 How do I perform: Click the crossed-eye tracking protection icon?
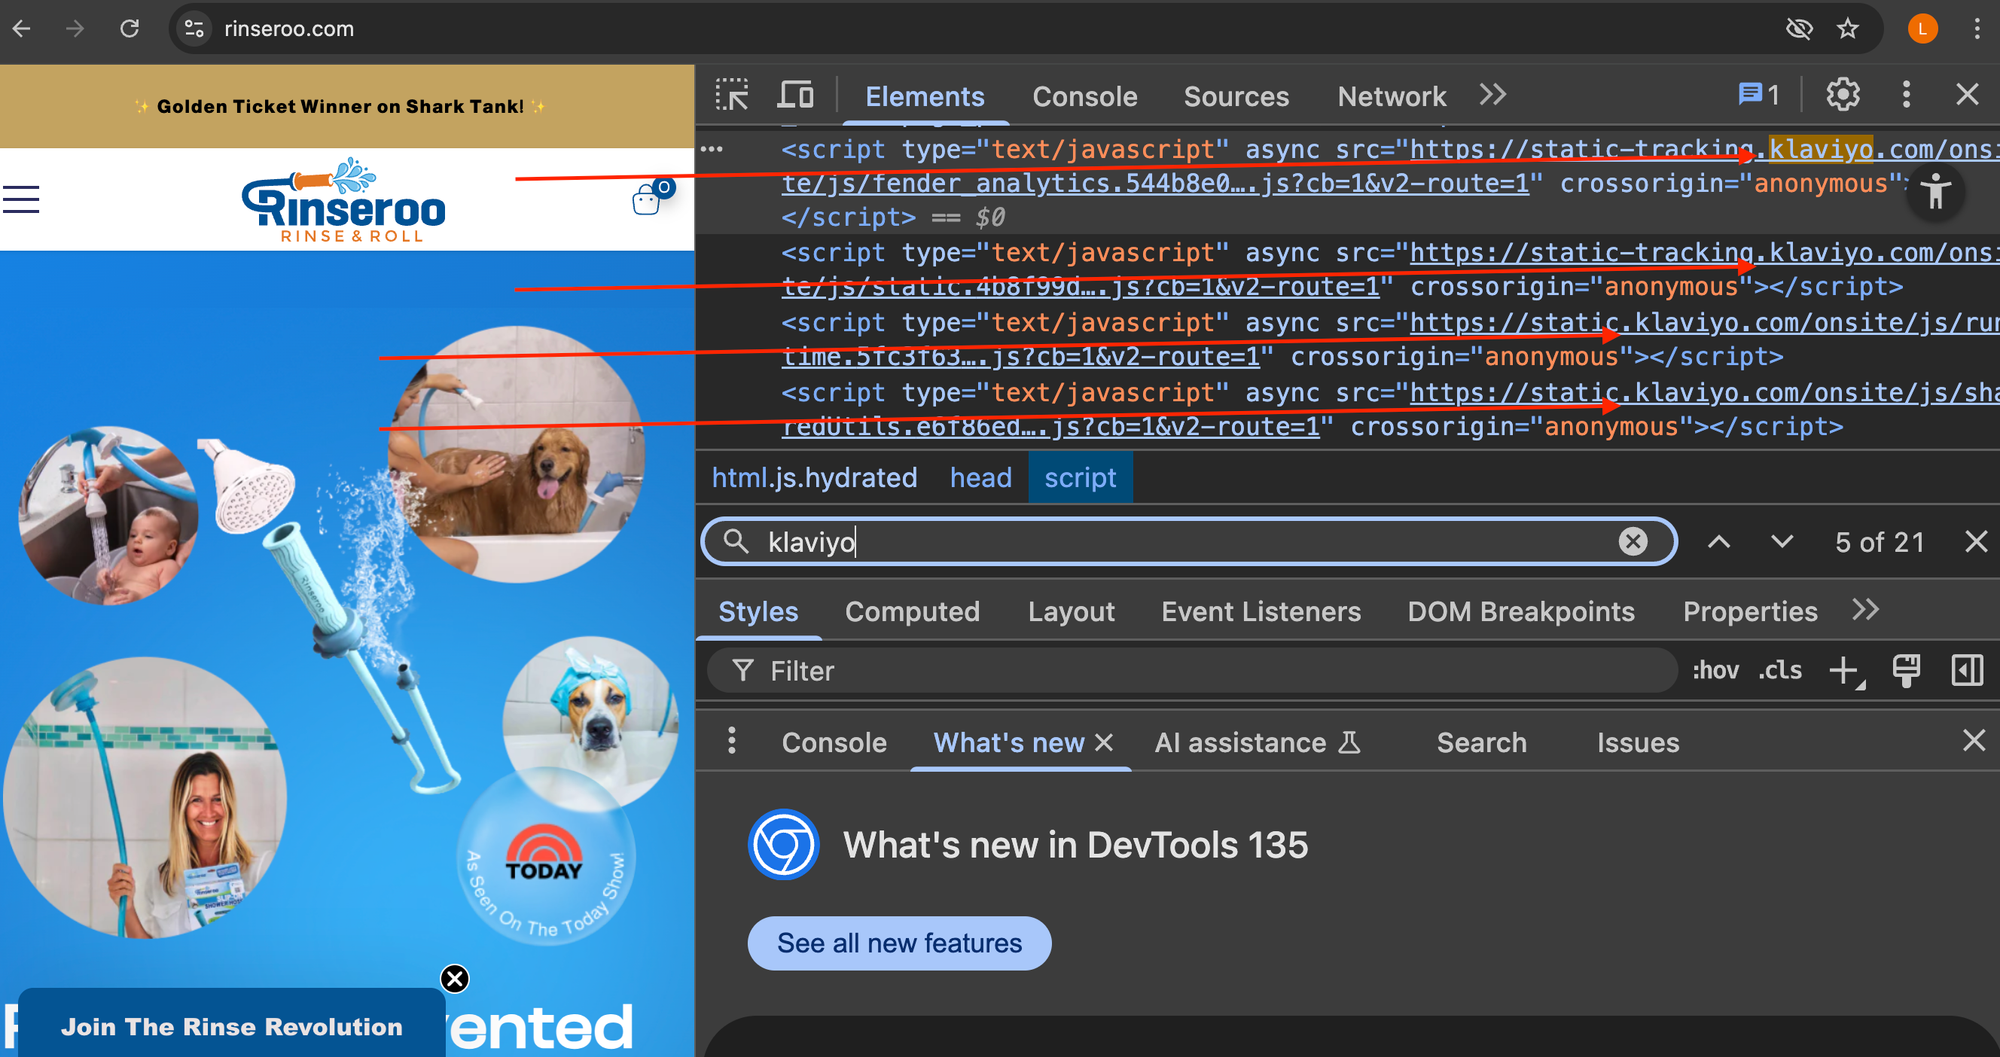1799,29
